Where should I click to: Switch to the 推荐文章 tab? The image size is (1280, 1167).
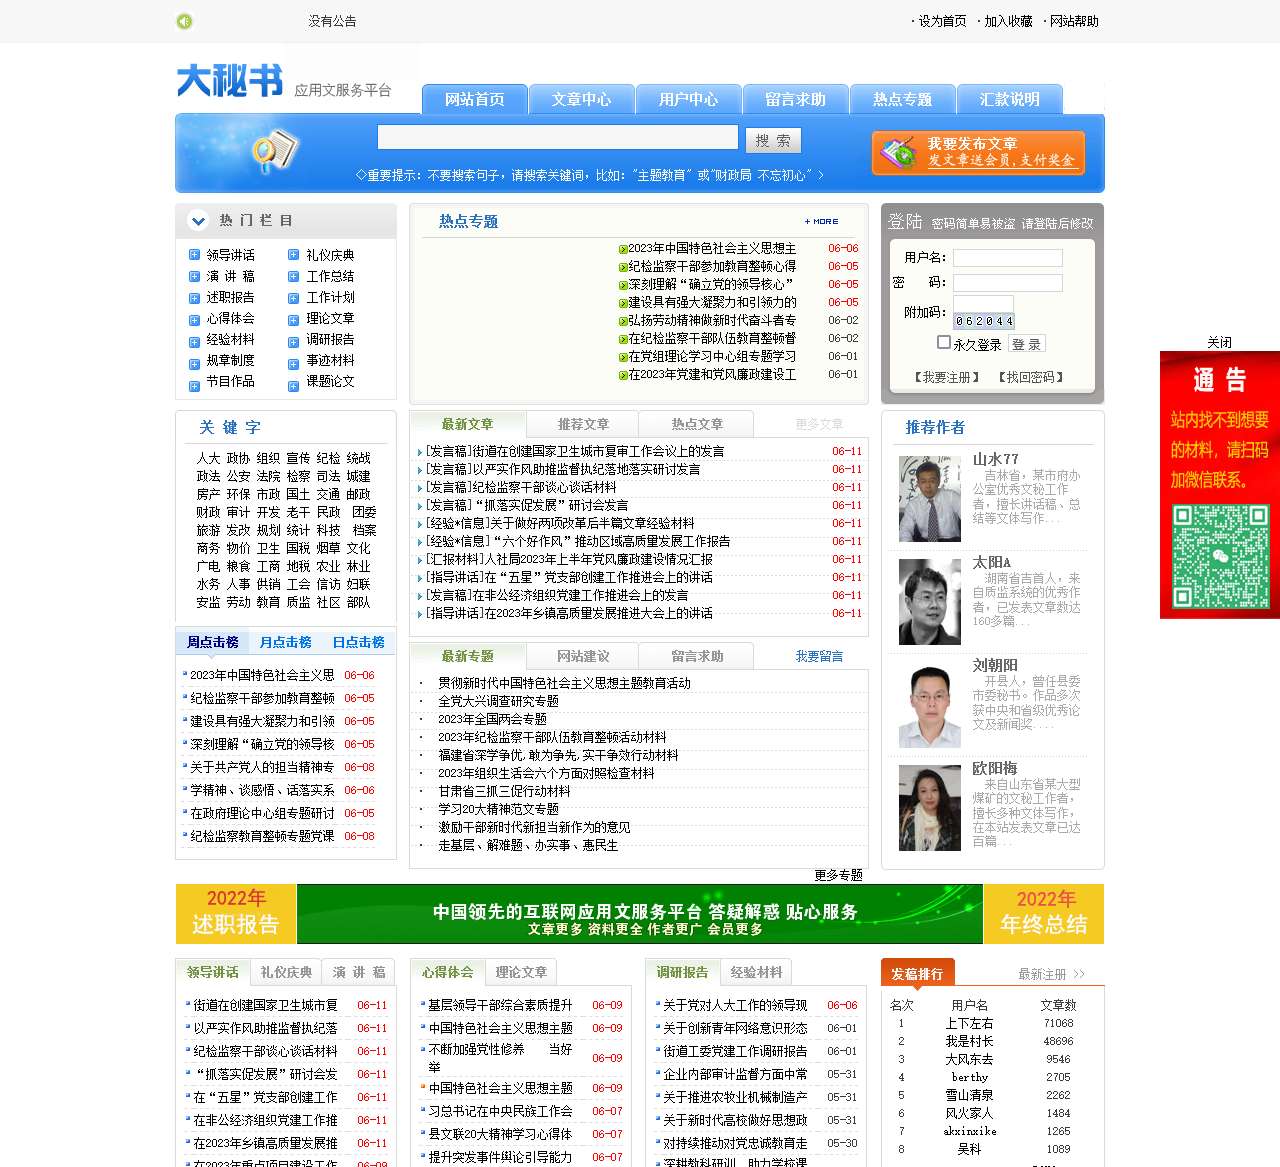coord(583,424)
